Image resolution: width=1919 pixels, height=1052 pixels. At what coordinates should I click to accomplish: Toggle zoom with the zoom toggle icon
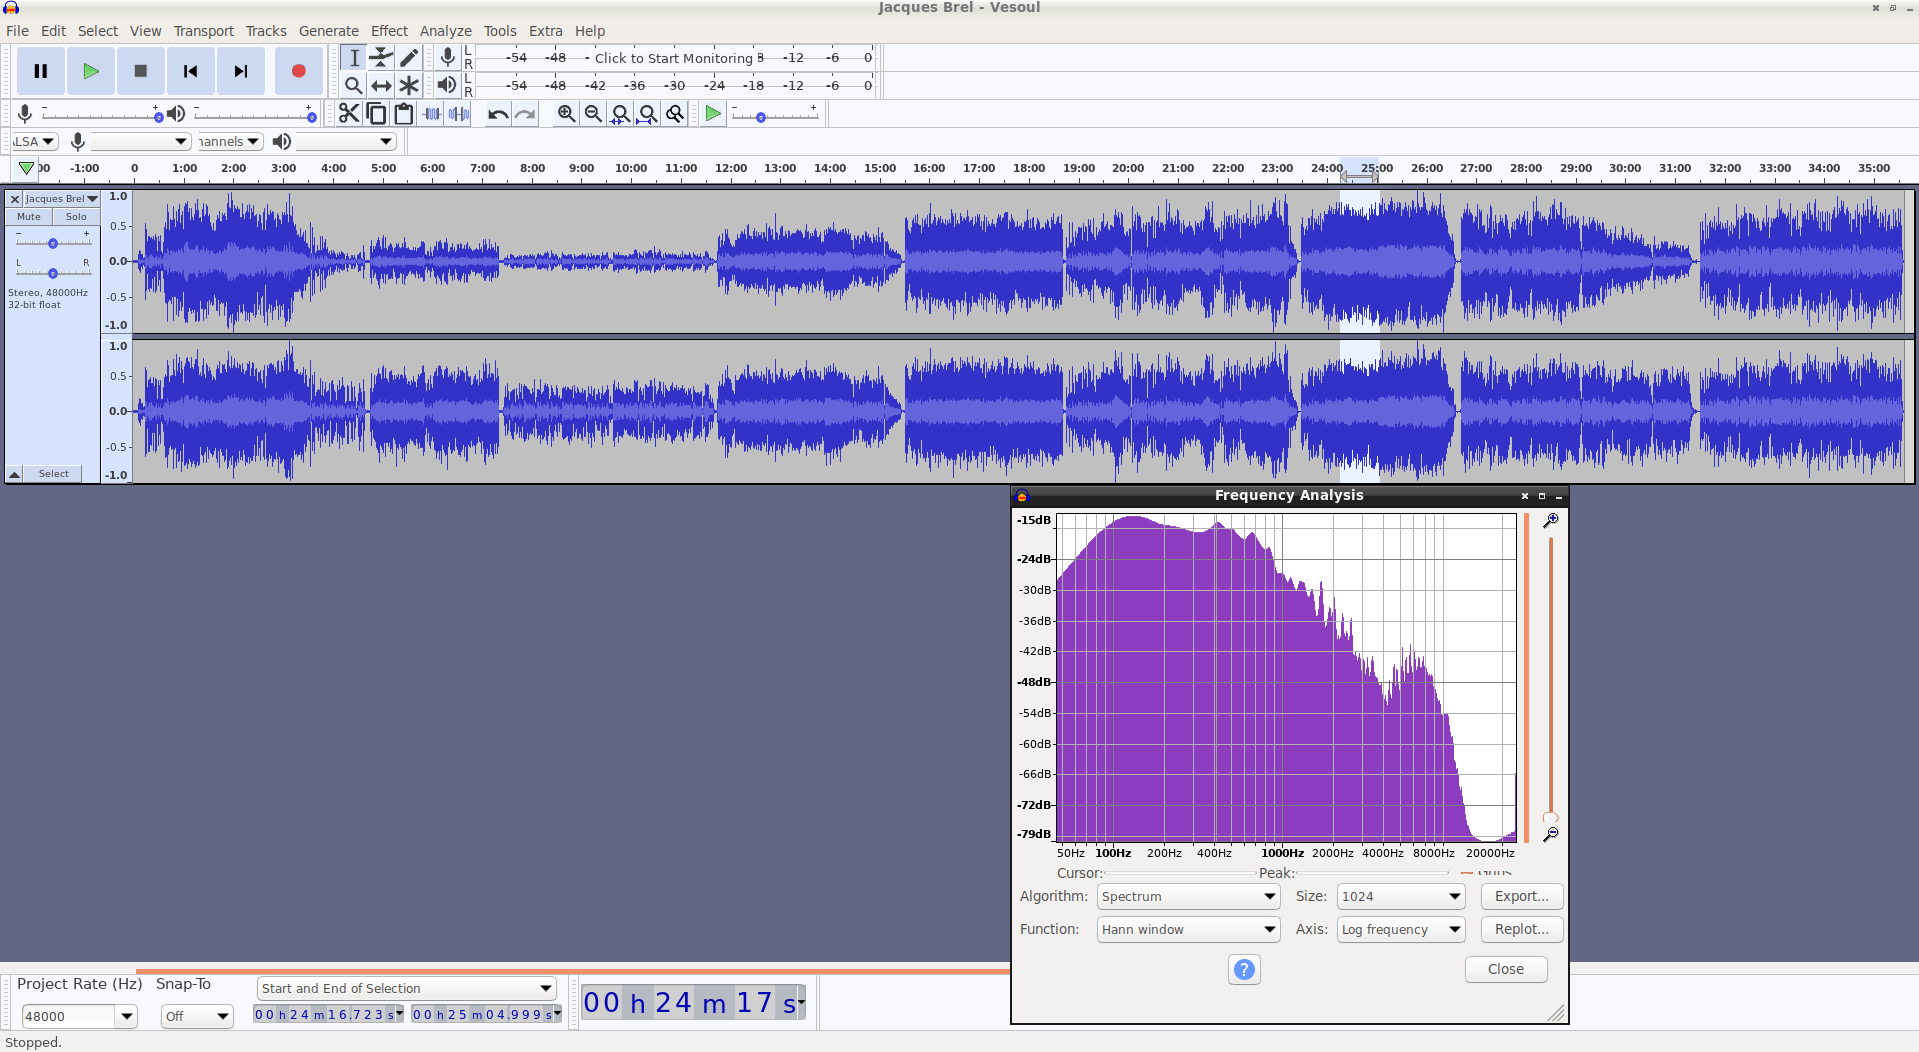675,114
